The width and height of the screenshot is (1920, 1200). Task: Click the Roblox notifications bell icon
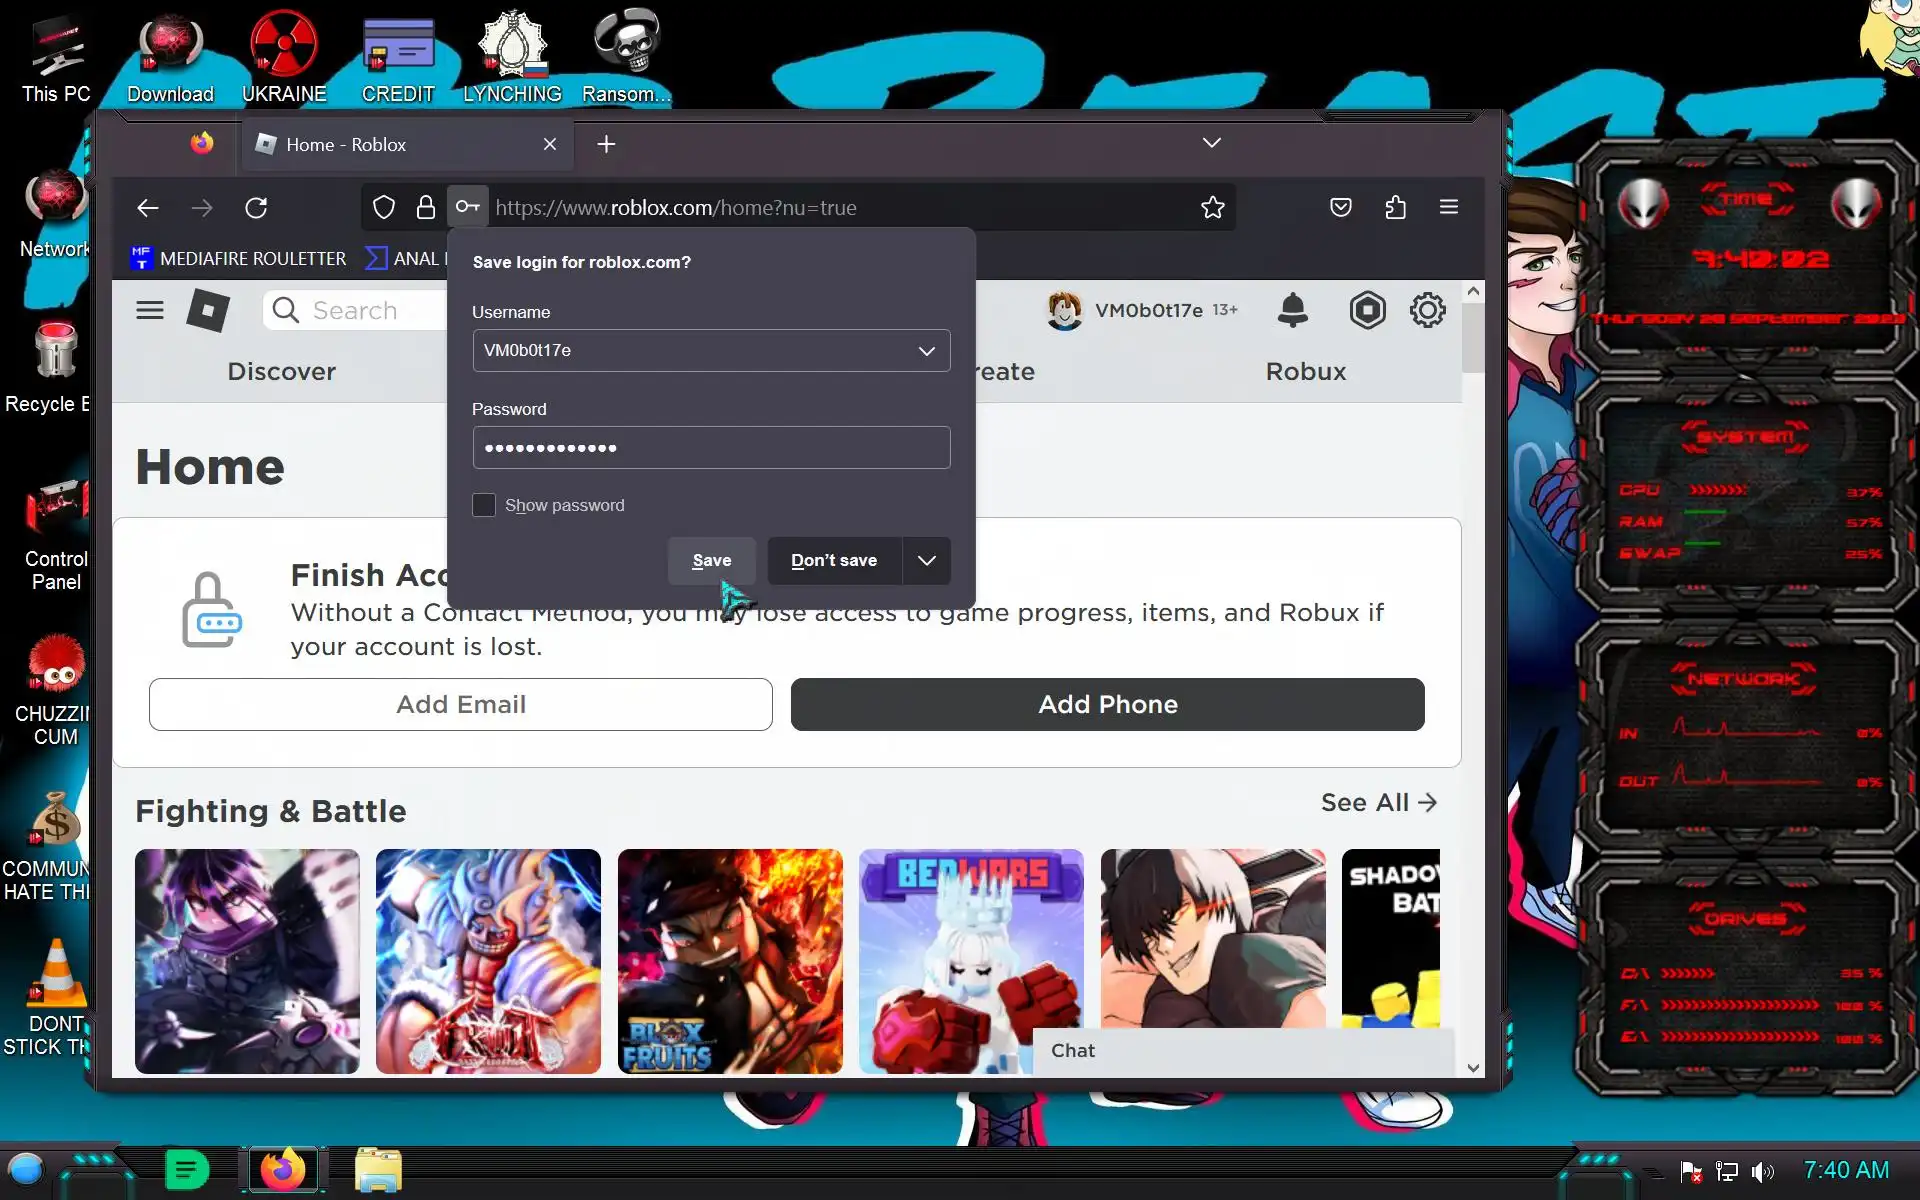point(1292,310)
